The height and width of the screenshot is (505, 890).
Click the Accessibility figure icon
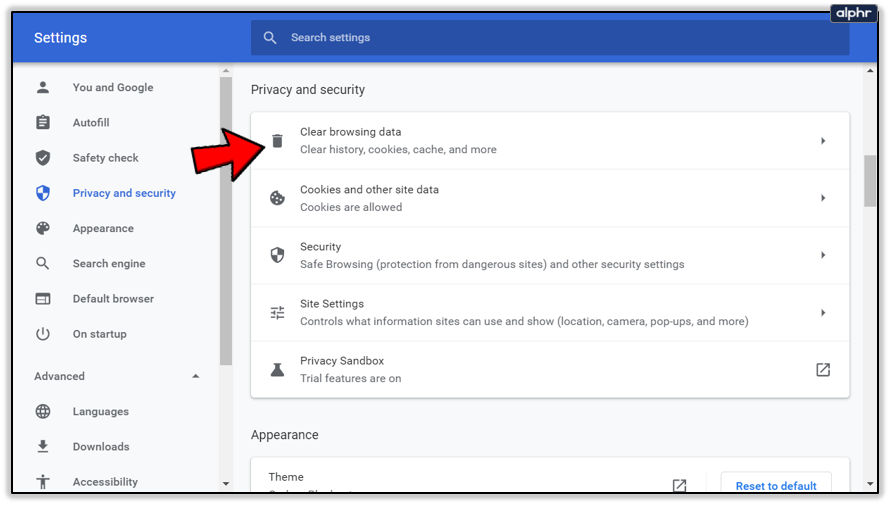tap(43, 482)
